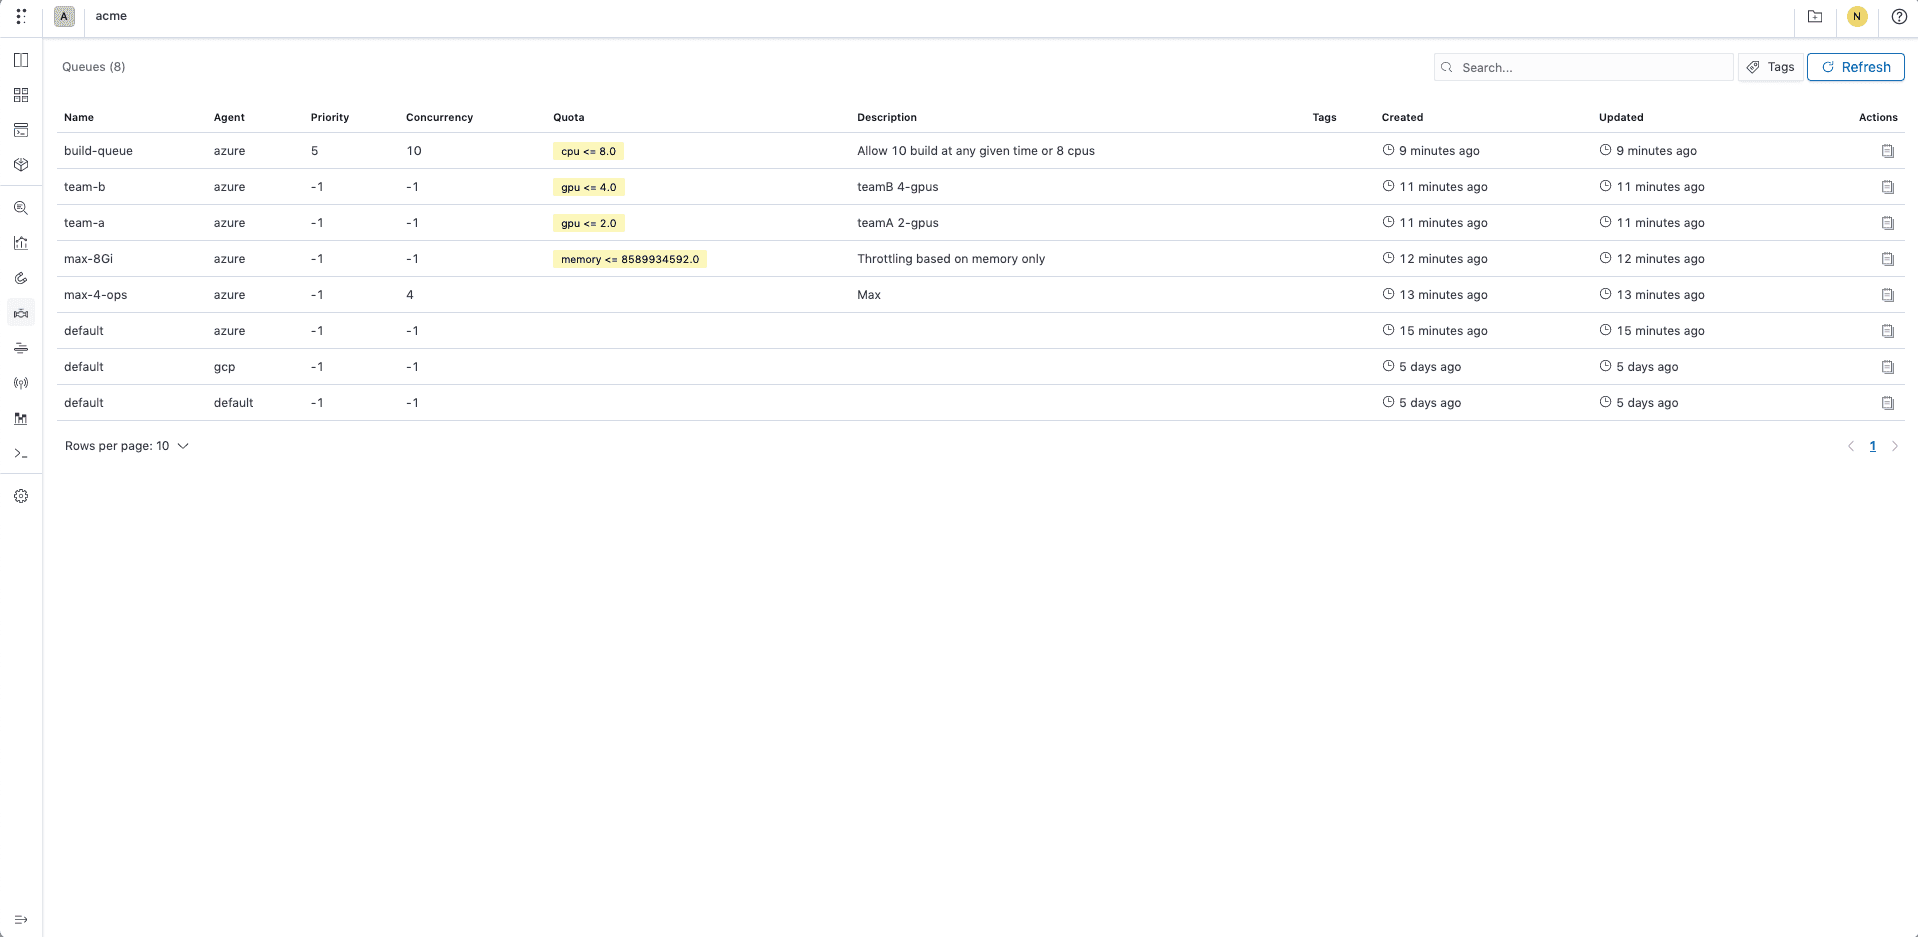Open the packages cube icon in sidebar
The image size is (1918, 937).
click(x=21, y=165)
